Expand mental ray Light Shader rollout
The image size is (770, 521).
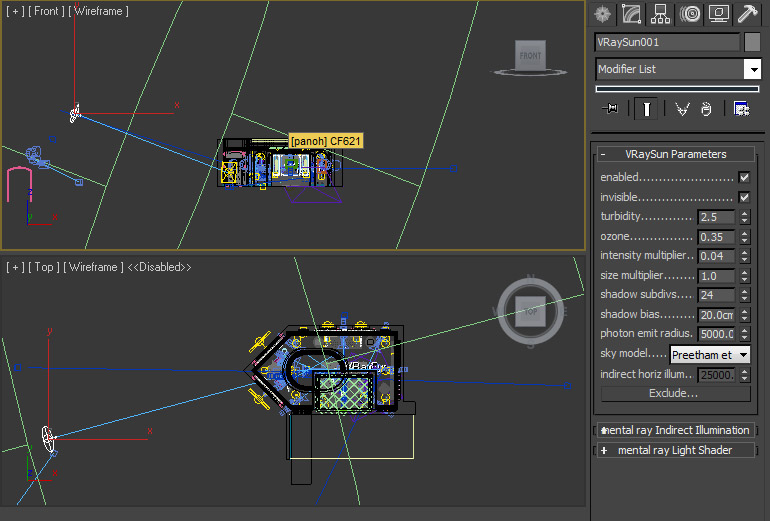tap(675, 450)
